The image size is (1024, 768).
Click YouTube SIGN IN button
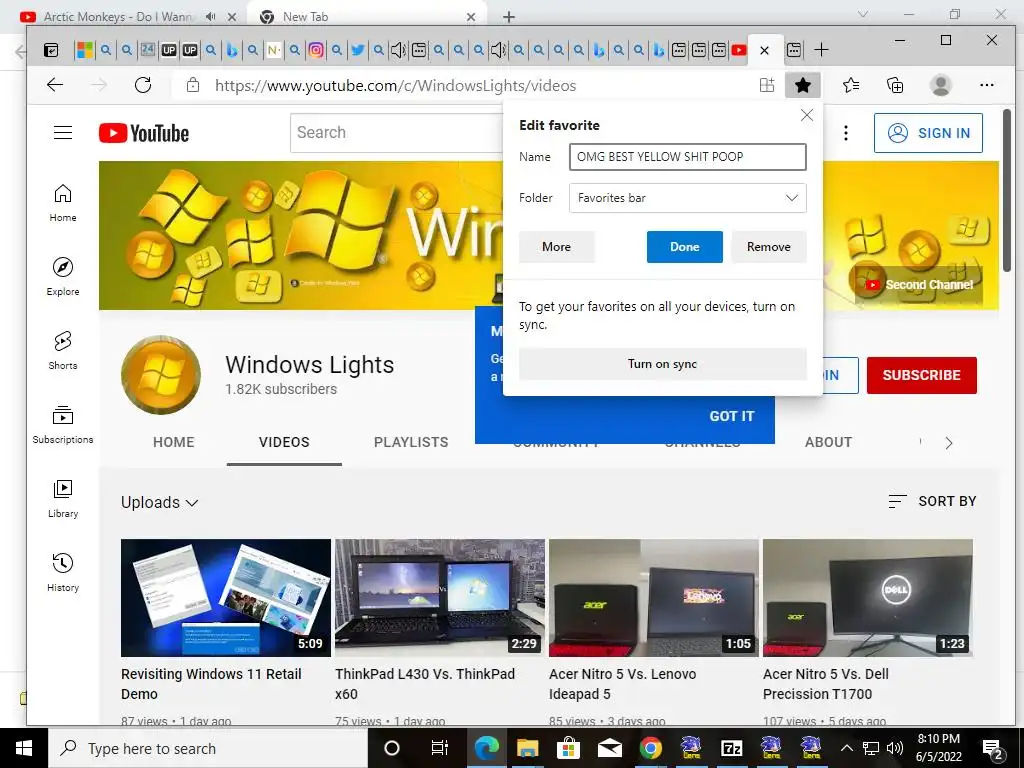(x=928, y=133)
